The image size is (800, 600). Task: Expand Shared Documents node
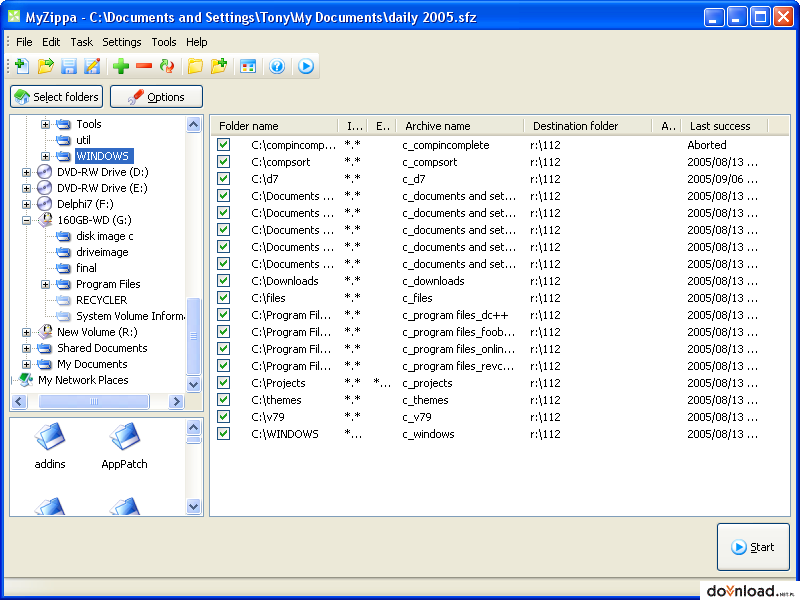point(27,348)
